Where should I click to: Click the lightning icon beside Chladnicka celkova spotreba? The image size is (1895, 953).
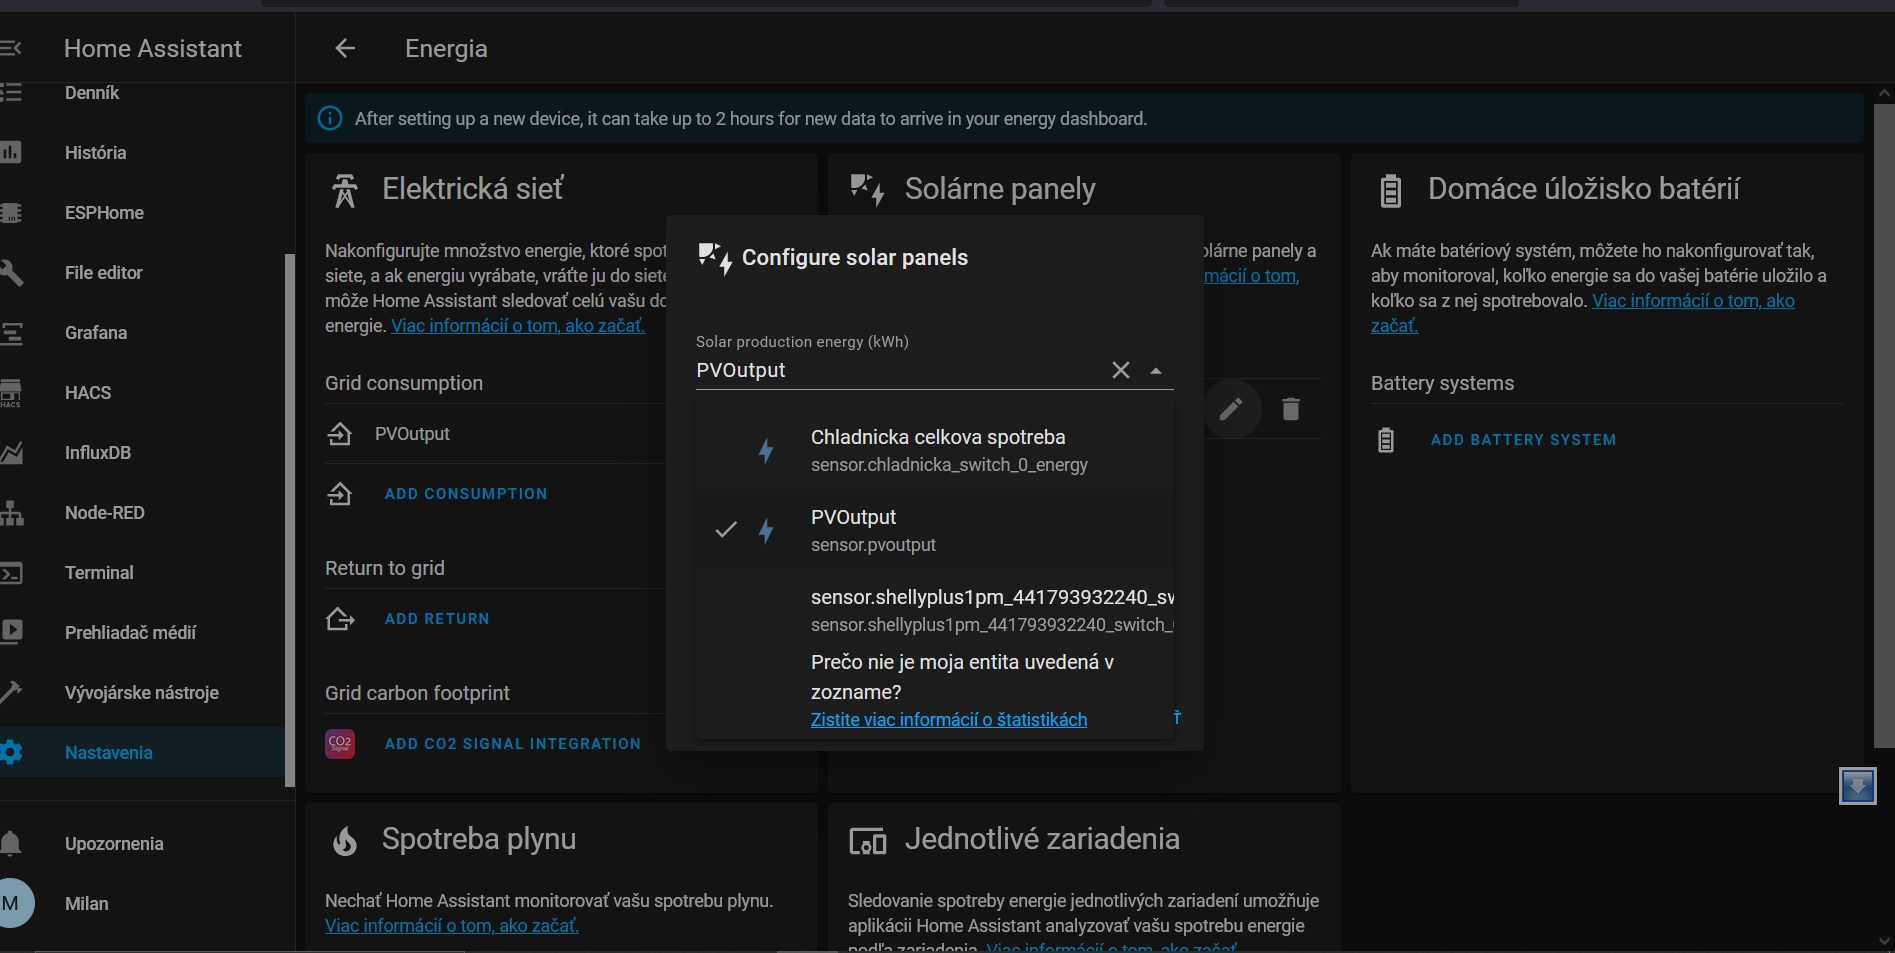pos(766,451)
